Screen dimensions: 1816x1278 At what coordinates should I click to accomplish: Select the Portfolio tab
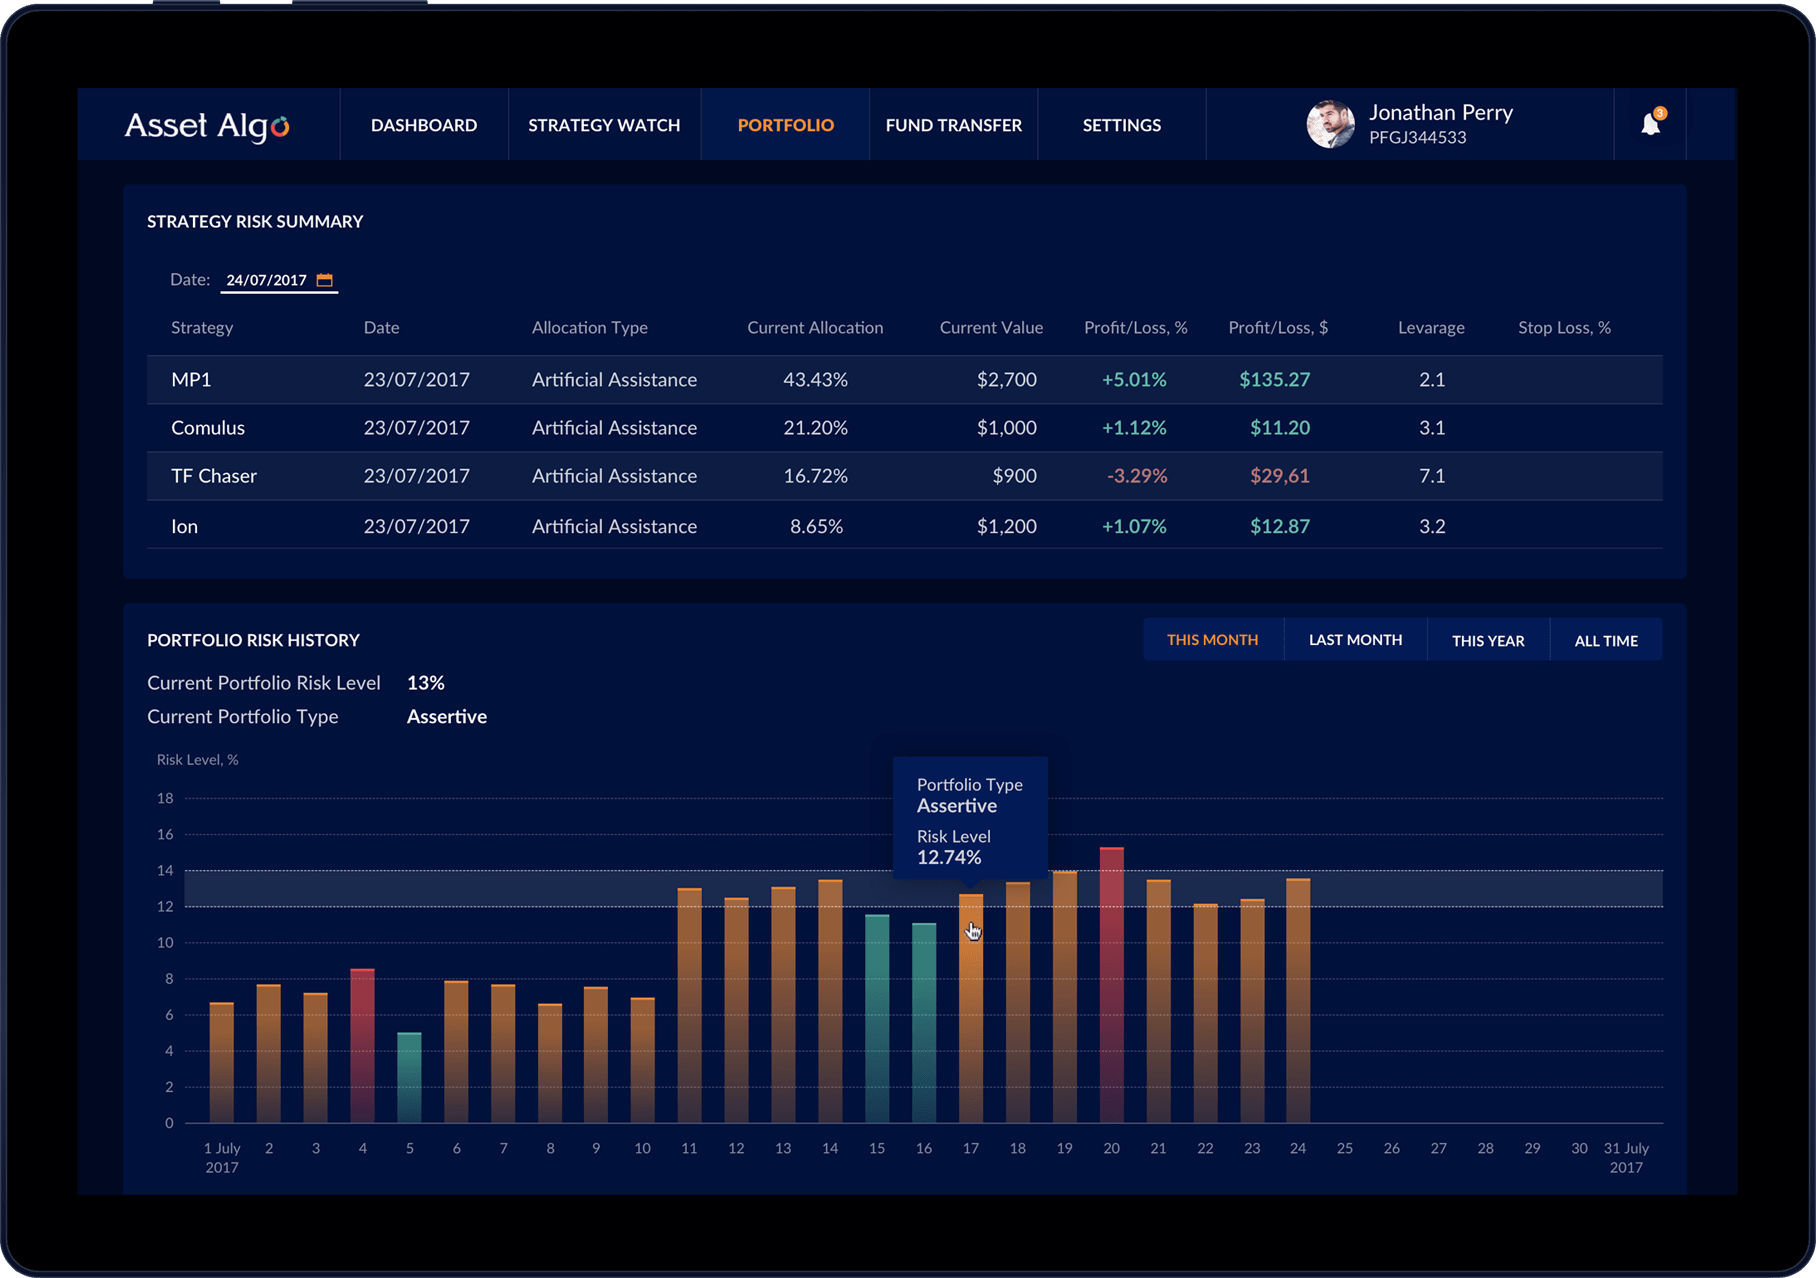pos(785,125)
